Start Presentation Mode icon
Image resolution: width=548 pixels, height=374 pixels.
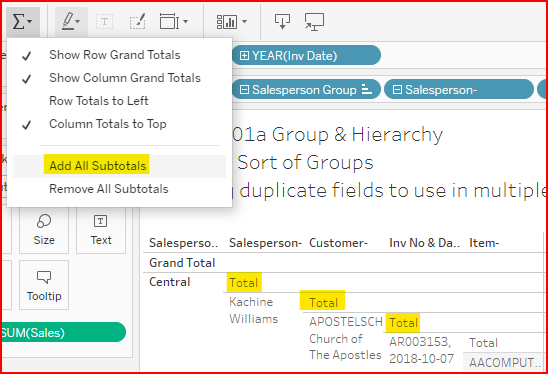pos(314,22)
